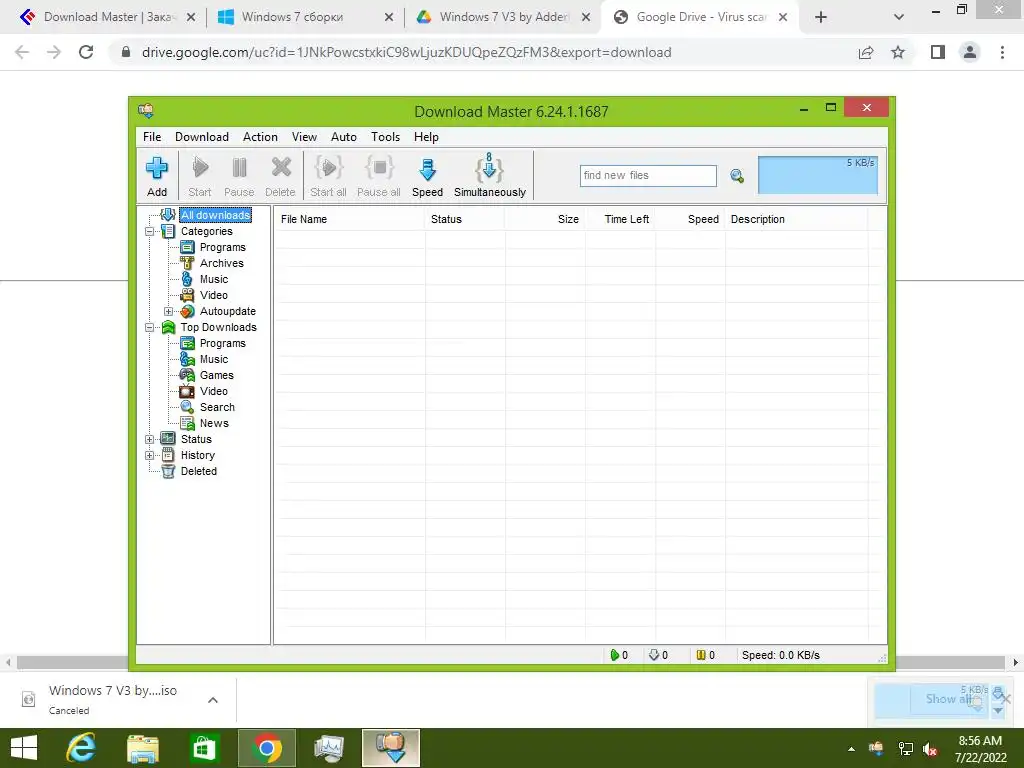Bookmark this page with the star icon
The height and width of the screenshot is (768, 1024).
pos(898,52)
